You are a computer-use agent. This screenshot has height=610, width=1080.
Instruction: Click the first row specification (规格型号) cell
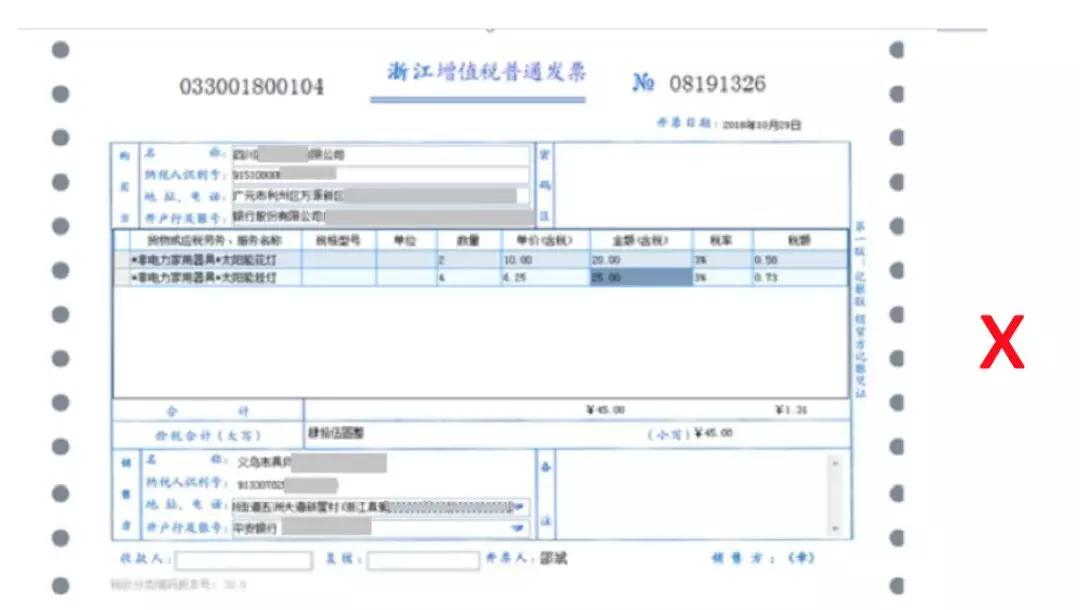pos(339,260)
